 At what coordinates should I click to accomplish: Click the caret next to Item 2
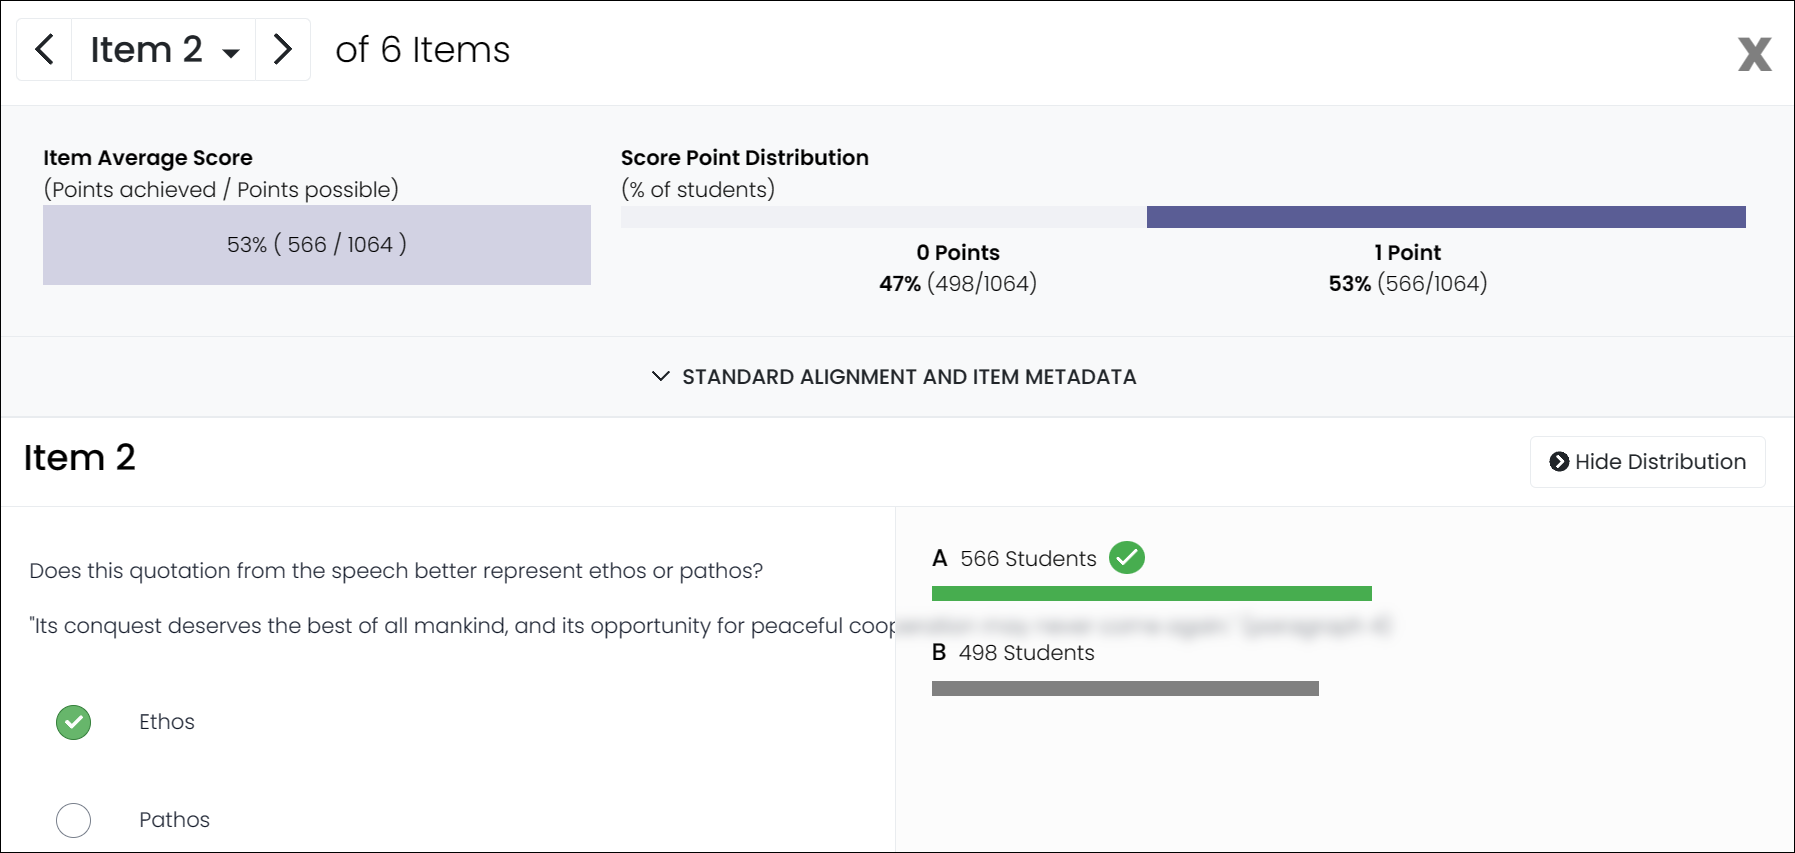pos(232,51)
